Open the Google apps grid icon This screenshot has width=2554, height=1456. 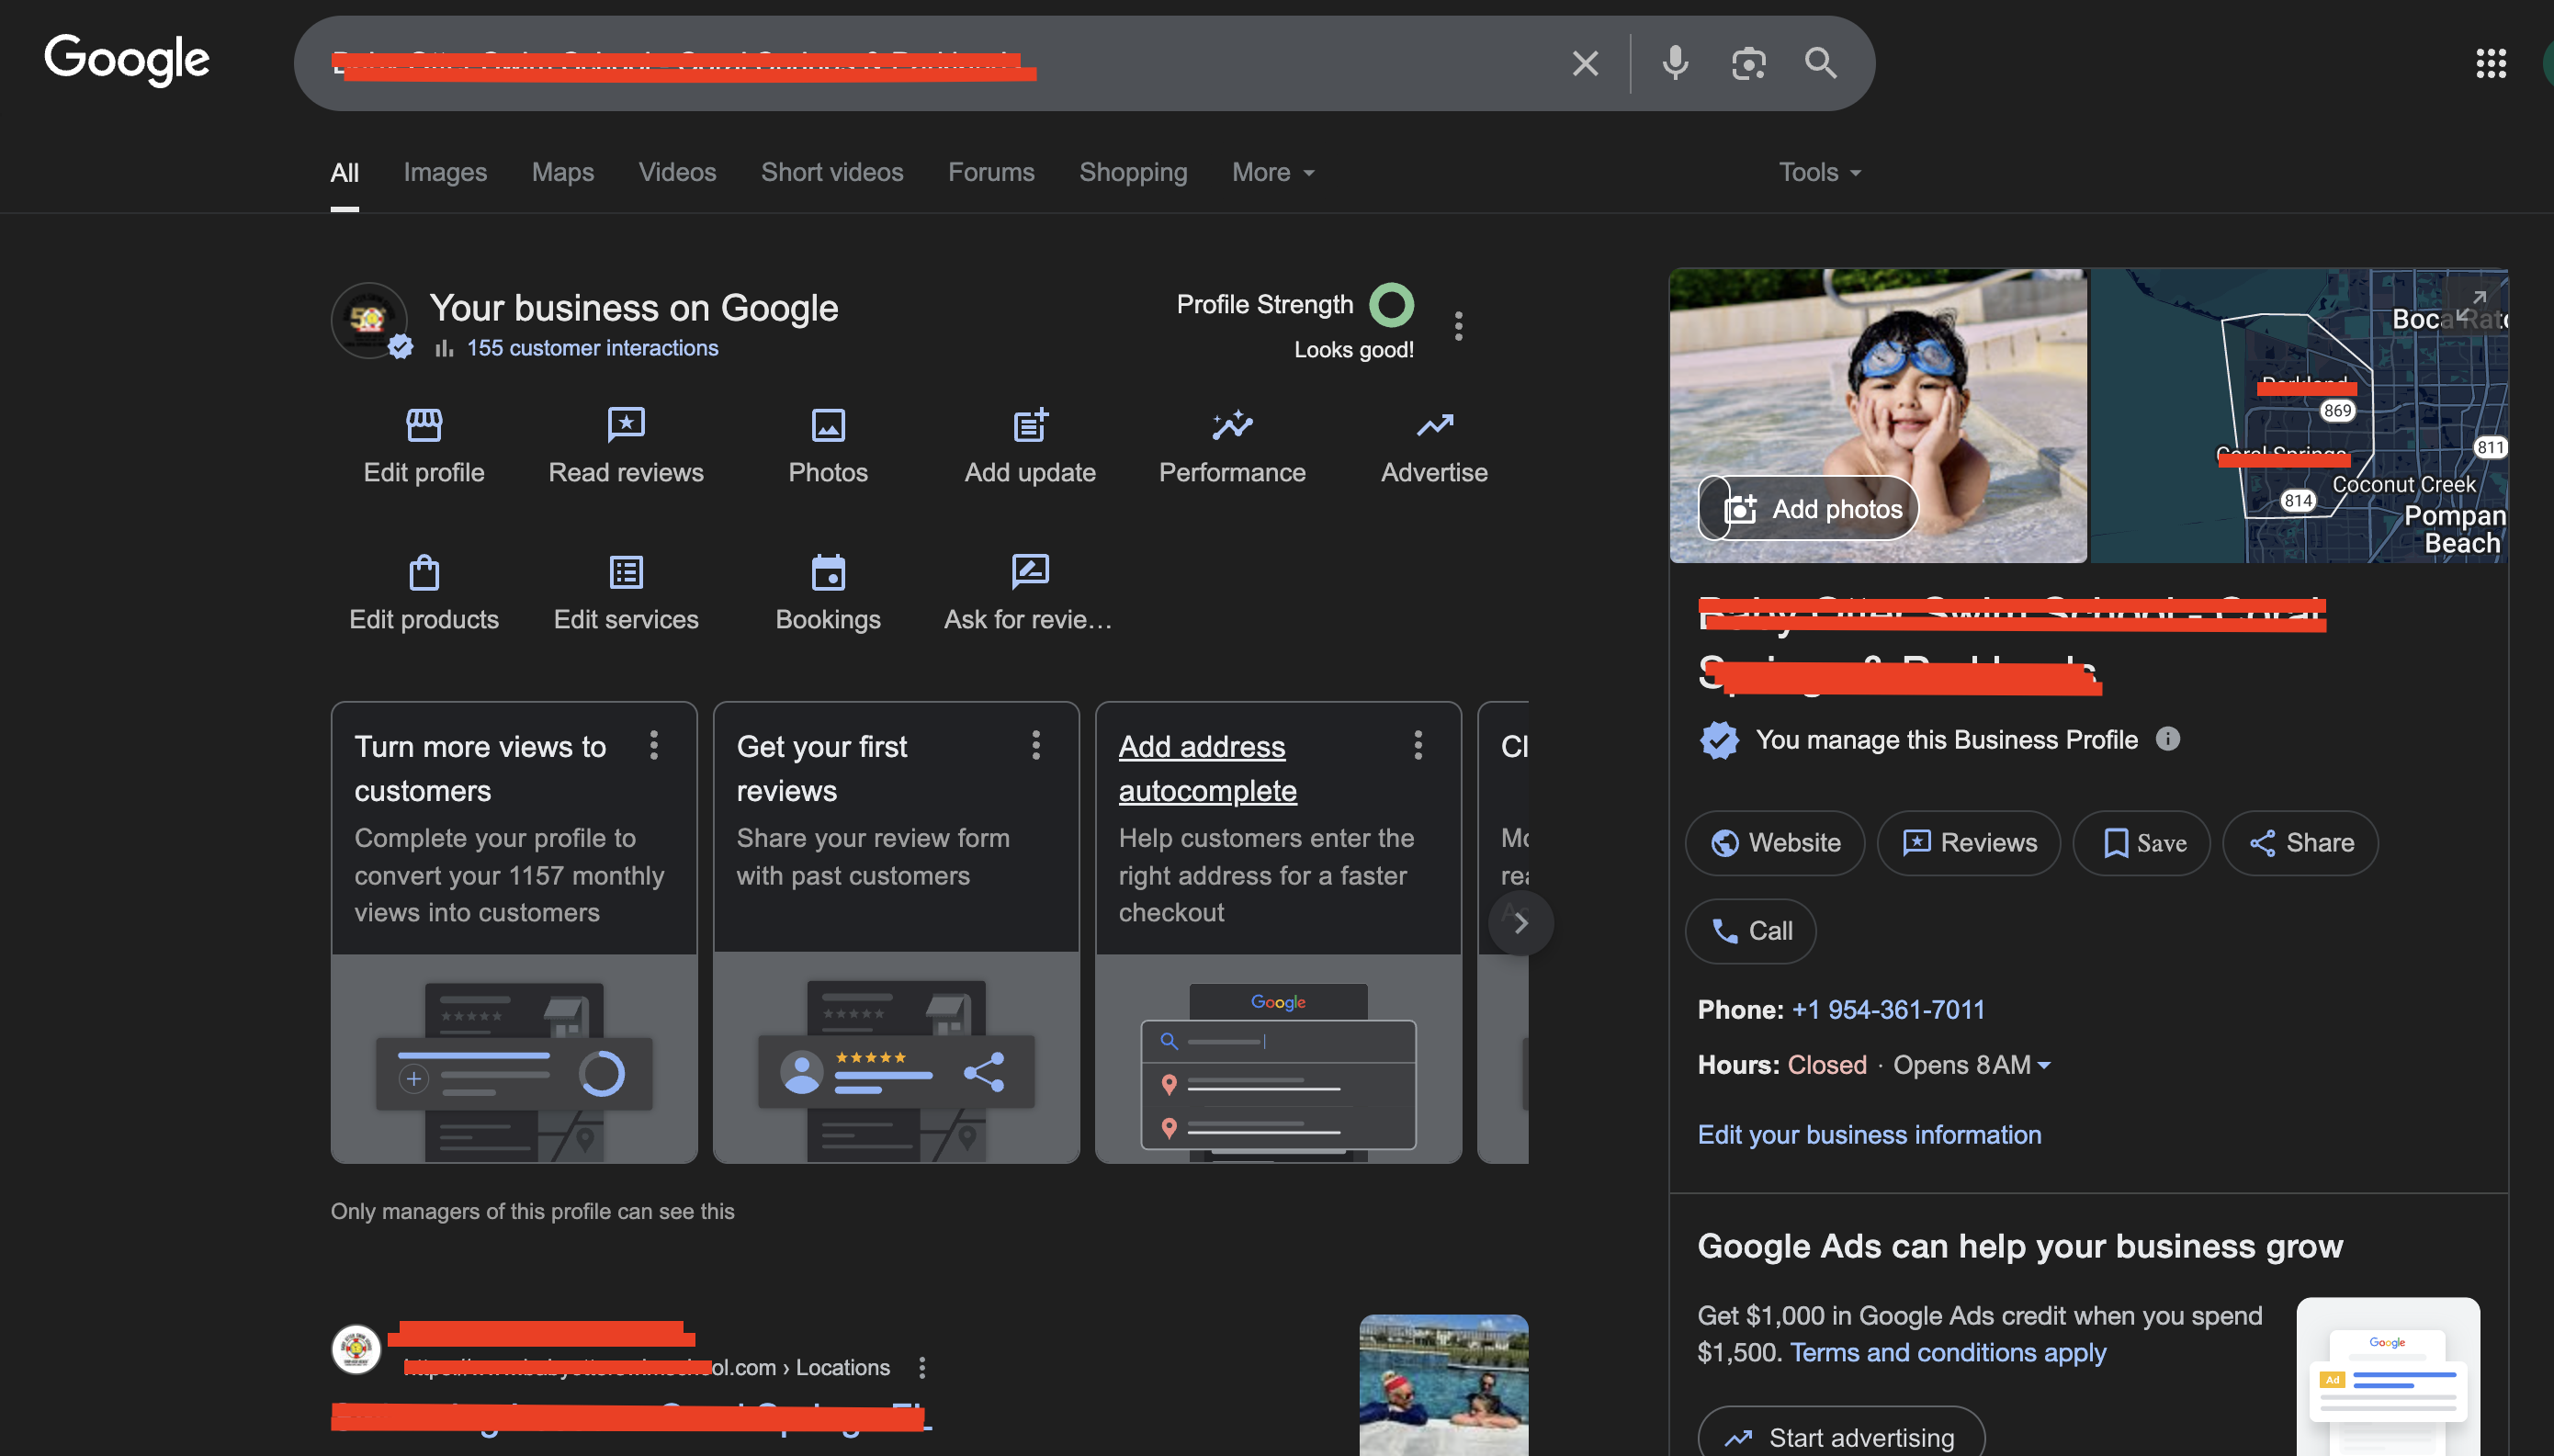tap(2490, 63)
